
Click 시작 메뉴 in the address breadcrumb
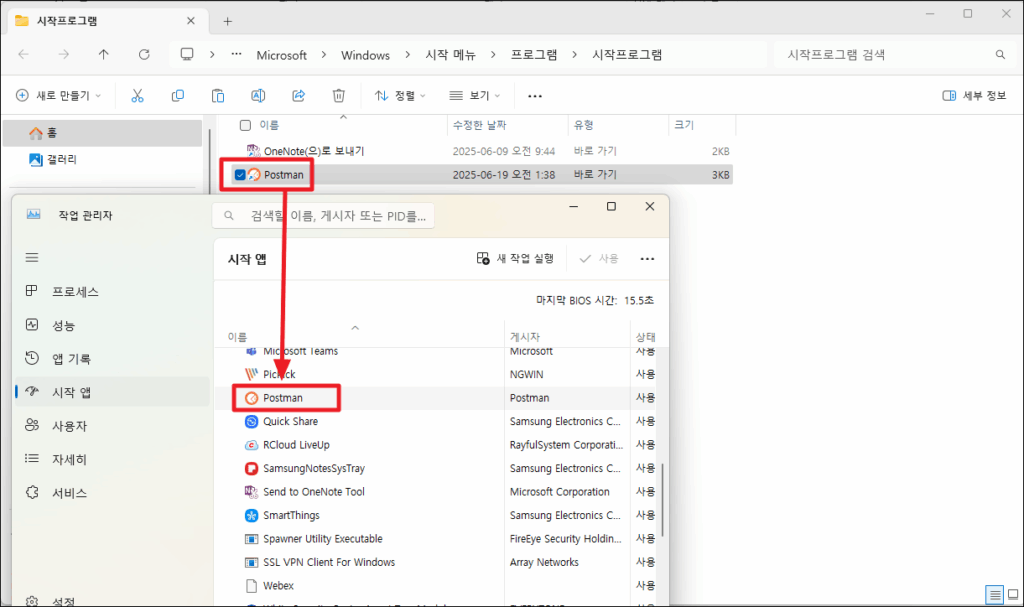pyautogui.click(x=451, y=55)
